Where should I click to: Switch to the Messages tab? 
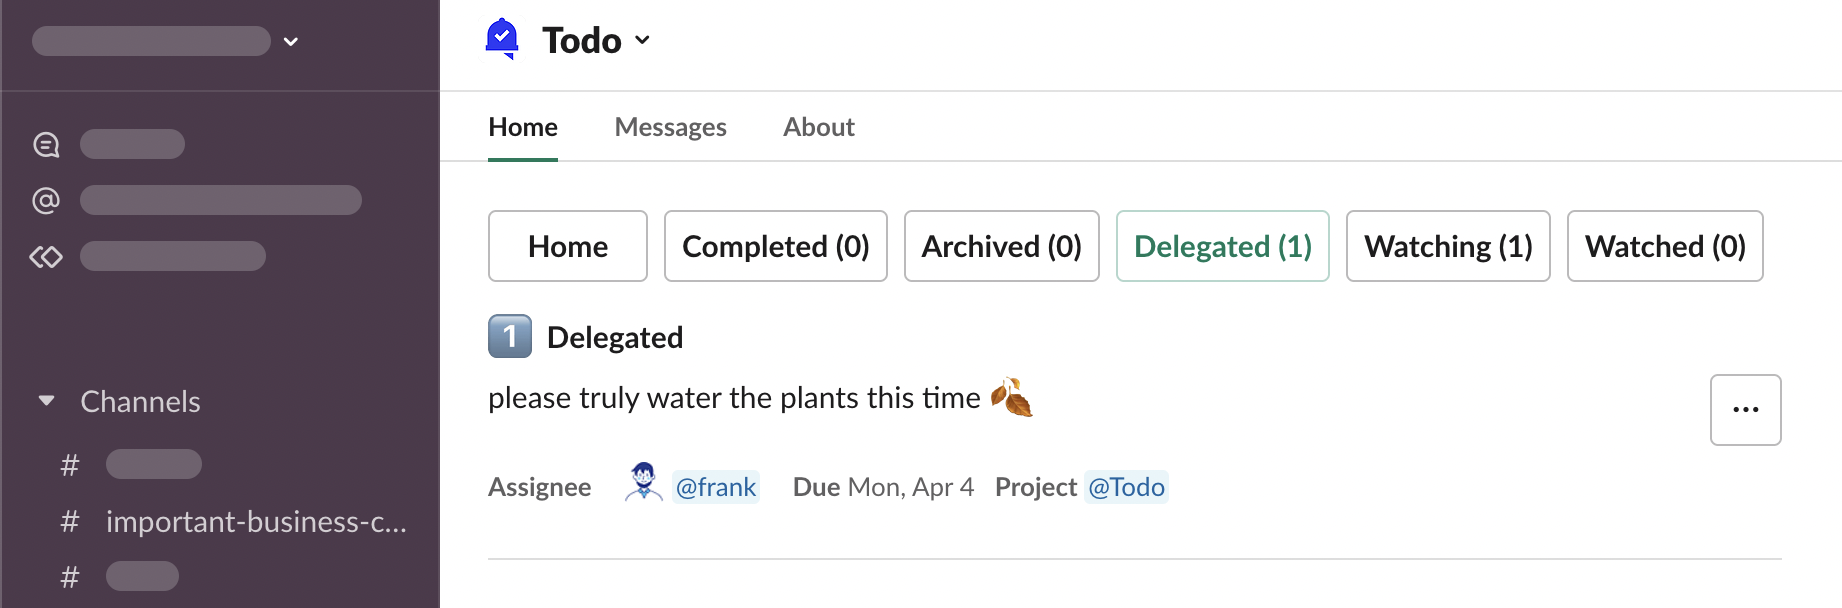[670, 127]
